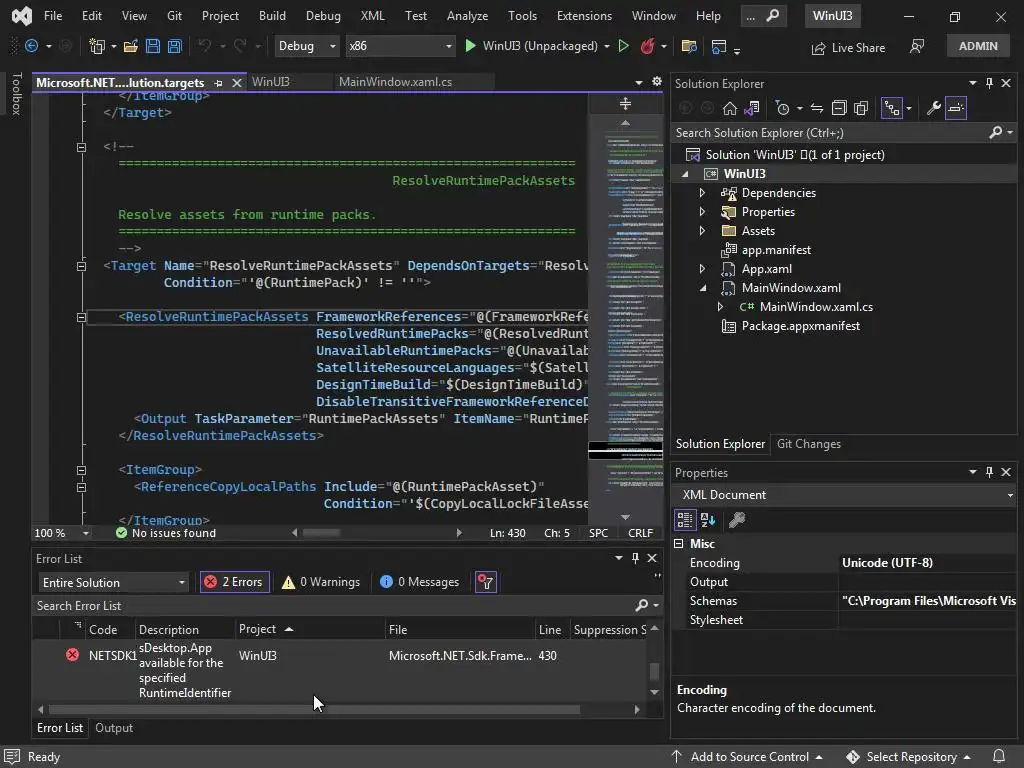This screenshot has height=768, width=1024.
Task: Click the Search Error List field
Action: [333, 605]
